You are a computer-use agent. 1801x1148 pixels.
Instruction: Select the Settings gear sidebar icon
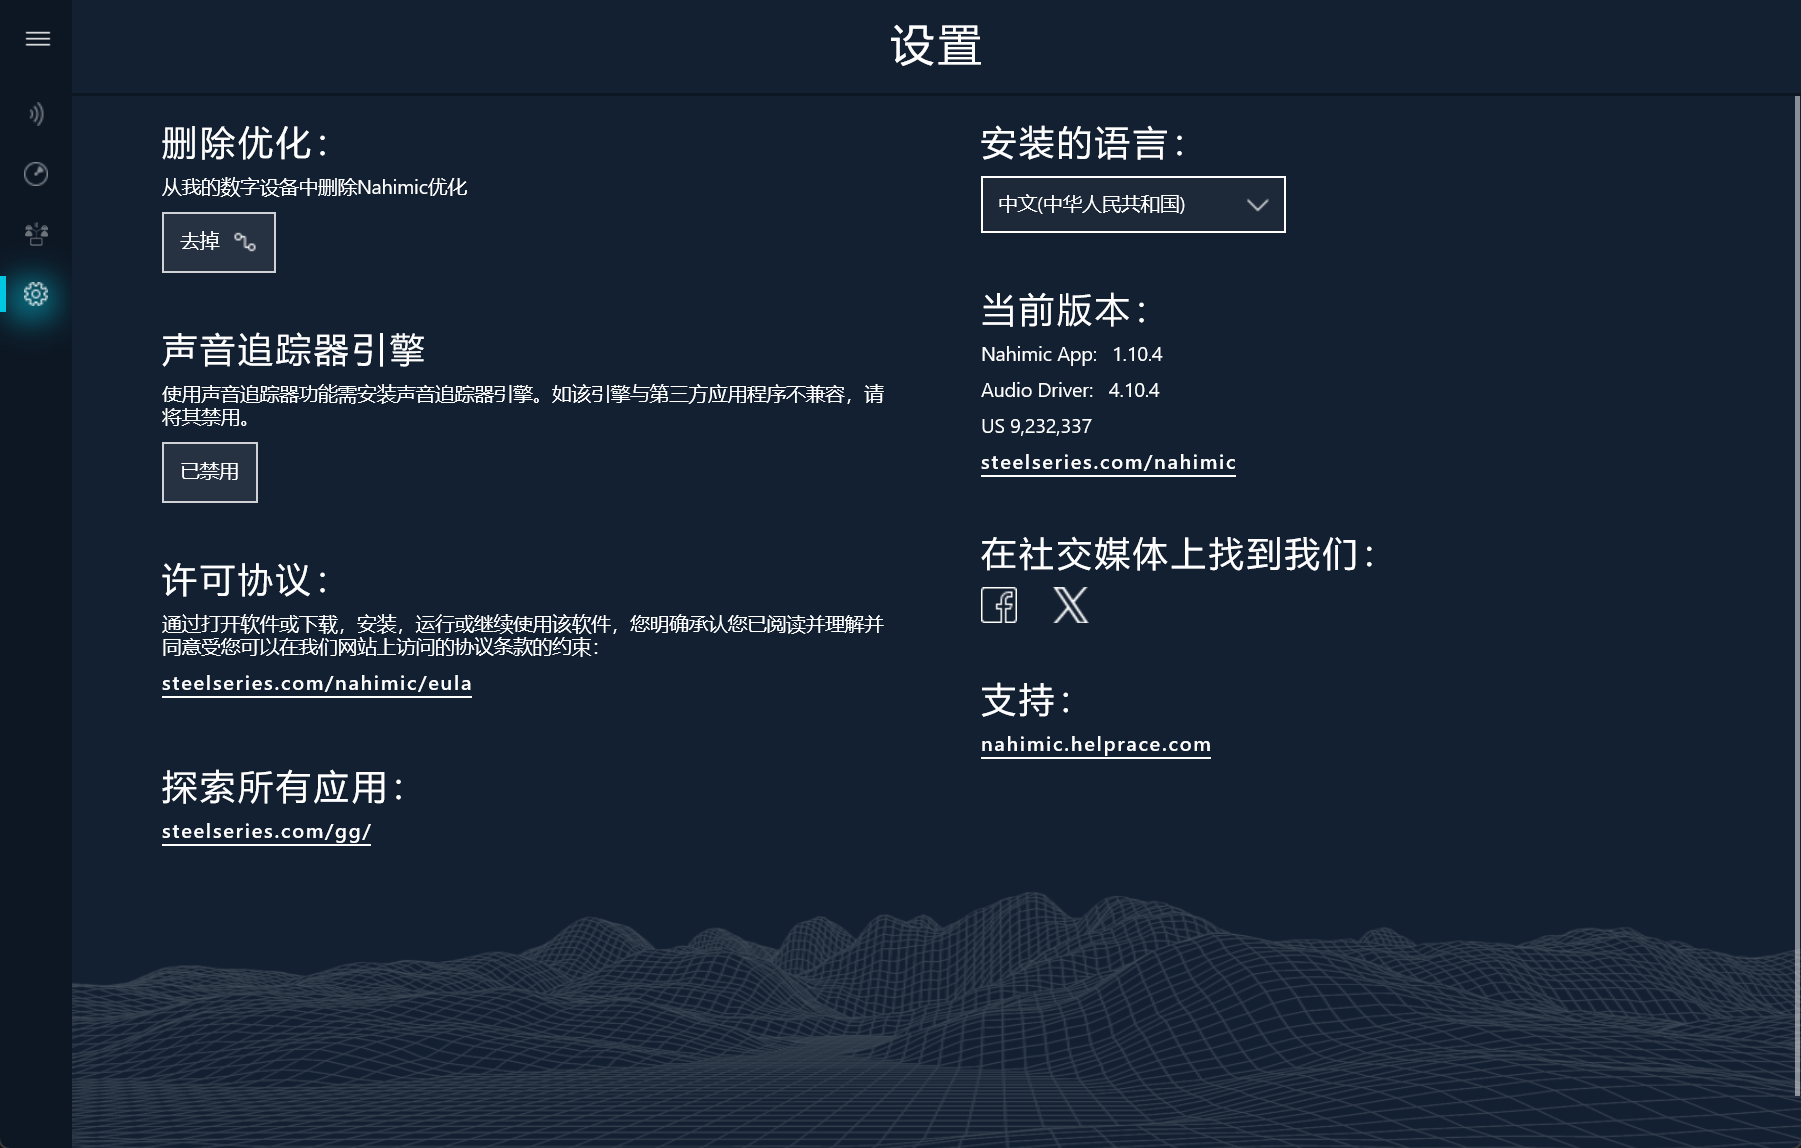(36, 294)
